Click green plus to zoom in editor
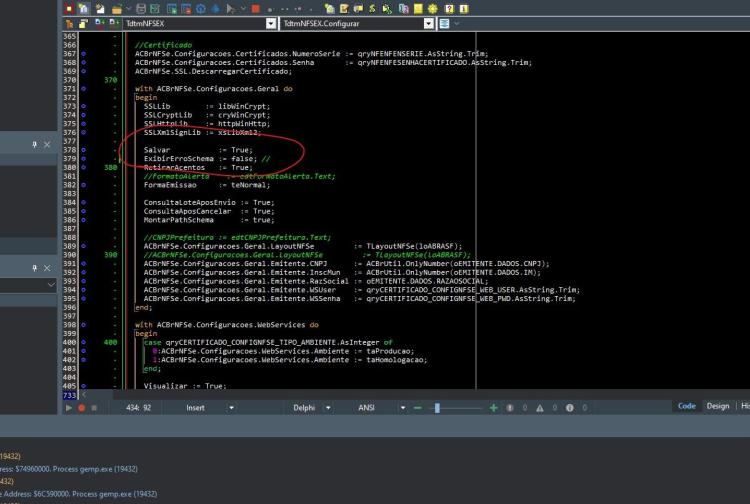This screenshot has width=750, height=504. tap(494, 408)
